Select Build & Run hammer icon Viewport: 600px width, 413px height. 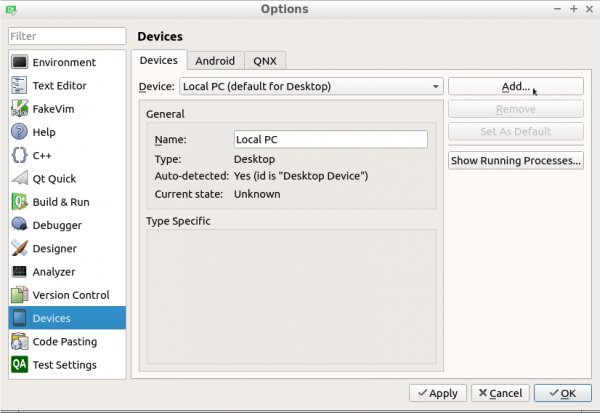(19, 202)
